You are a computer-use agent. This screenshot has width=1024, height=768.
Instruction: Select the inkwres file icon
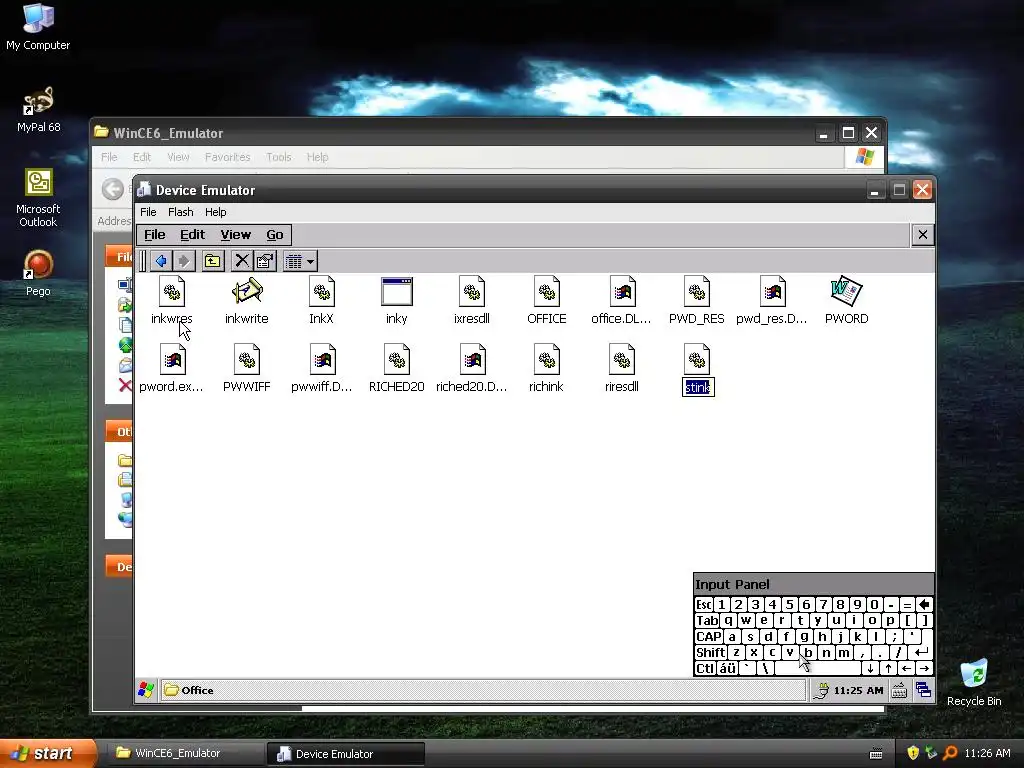pos(172,292)
